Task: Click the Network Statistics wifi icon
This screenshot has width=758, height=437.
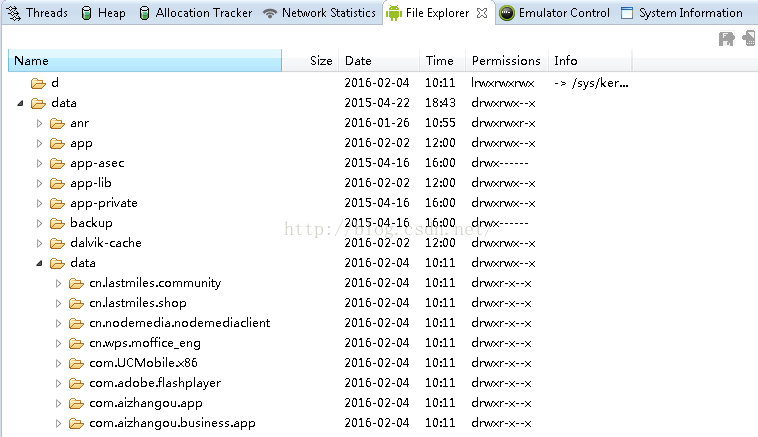Action: [x=270, y=14]
